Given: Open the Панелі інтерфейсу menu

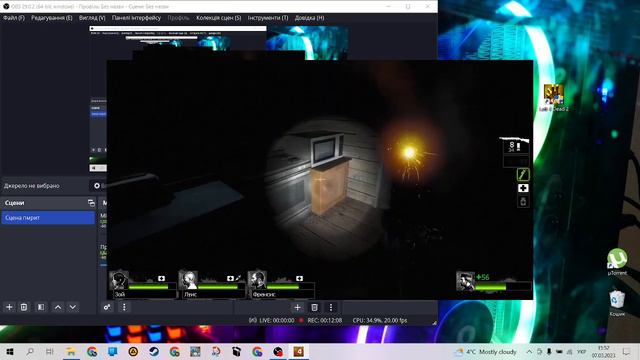Looking at the screenshot, I should (136, 18).
